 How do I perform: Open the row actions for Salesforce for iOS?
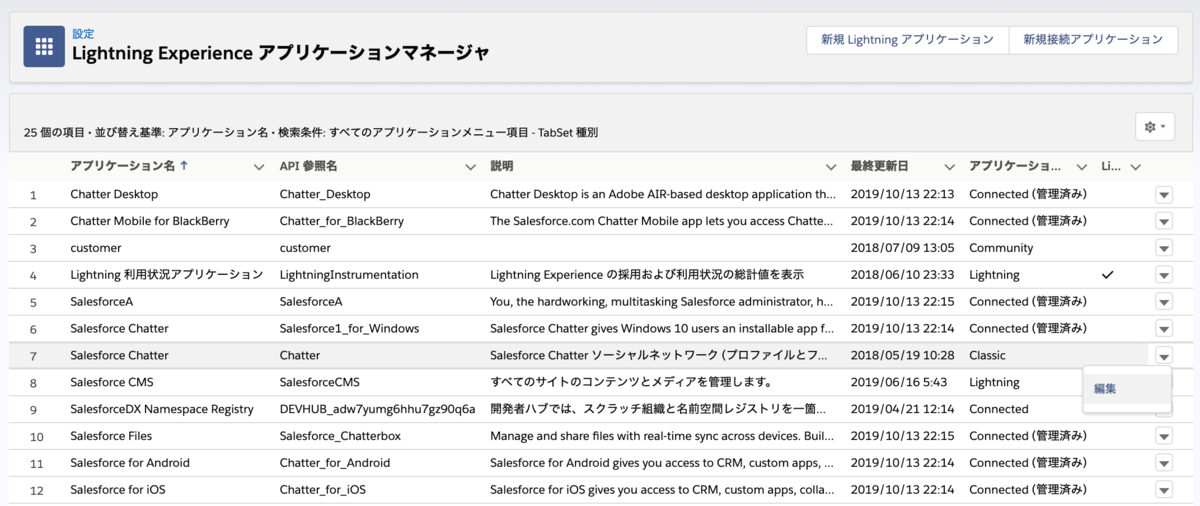[1164, 490]
